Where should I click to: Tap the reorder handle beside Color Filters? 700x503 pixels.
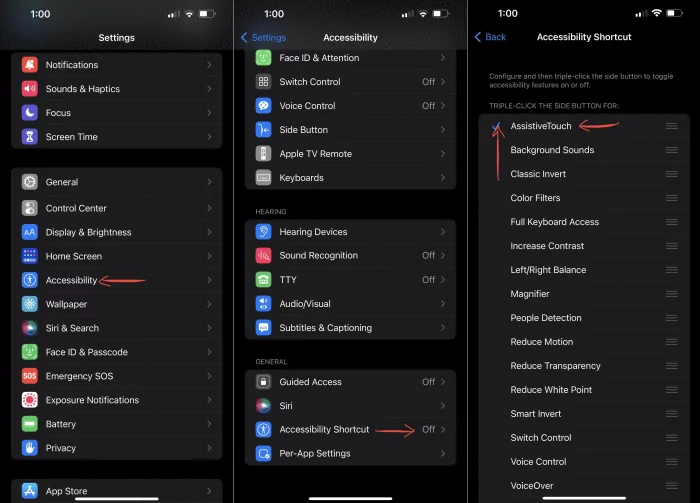coord(672,198)
